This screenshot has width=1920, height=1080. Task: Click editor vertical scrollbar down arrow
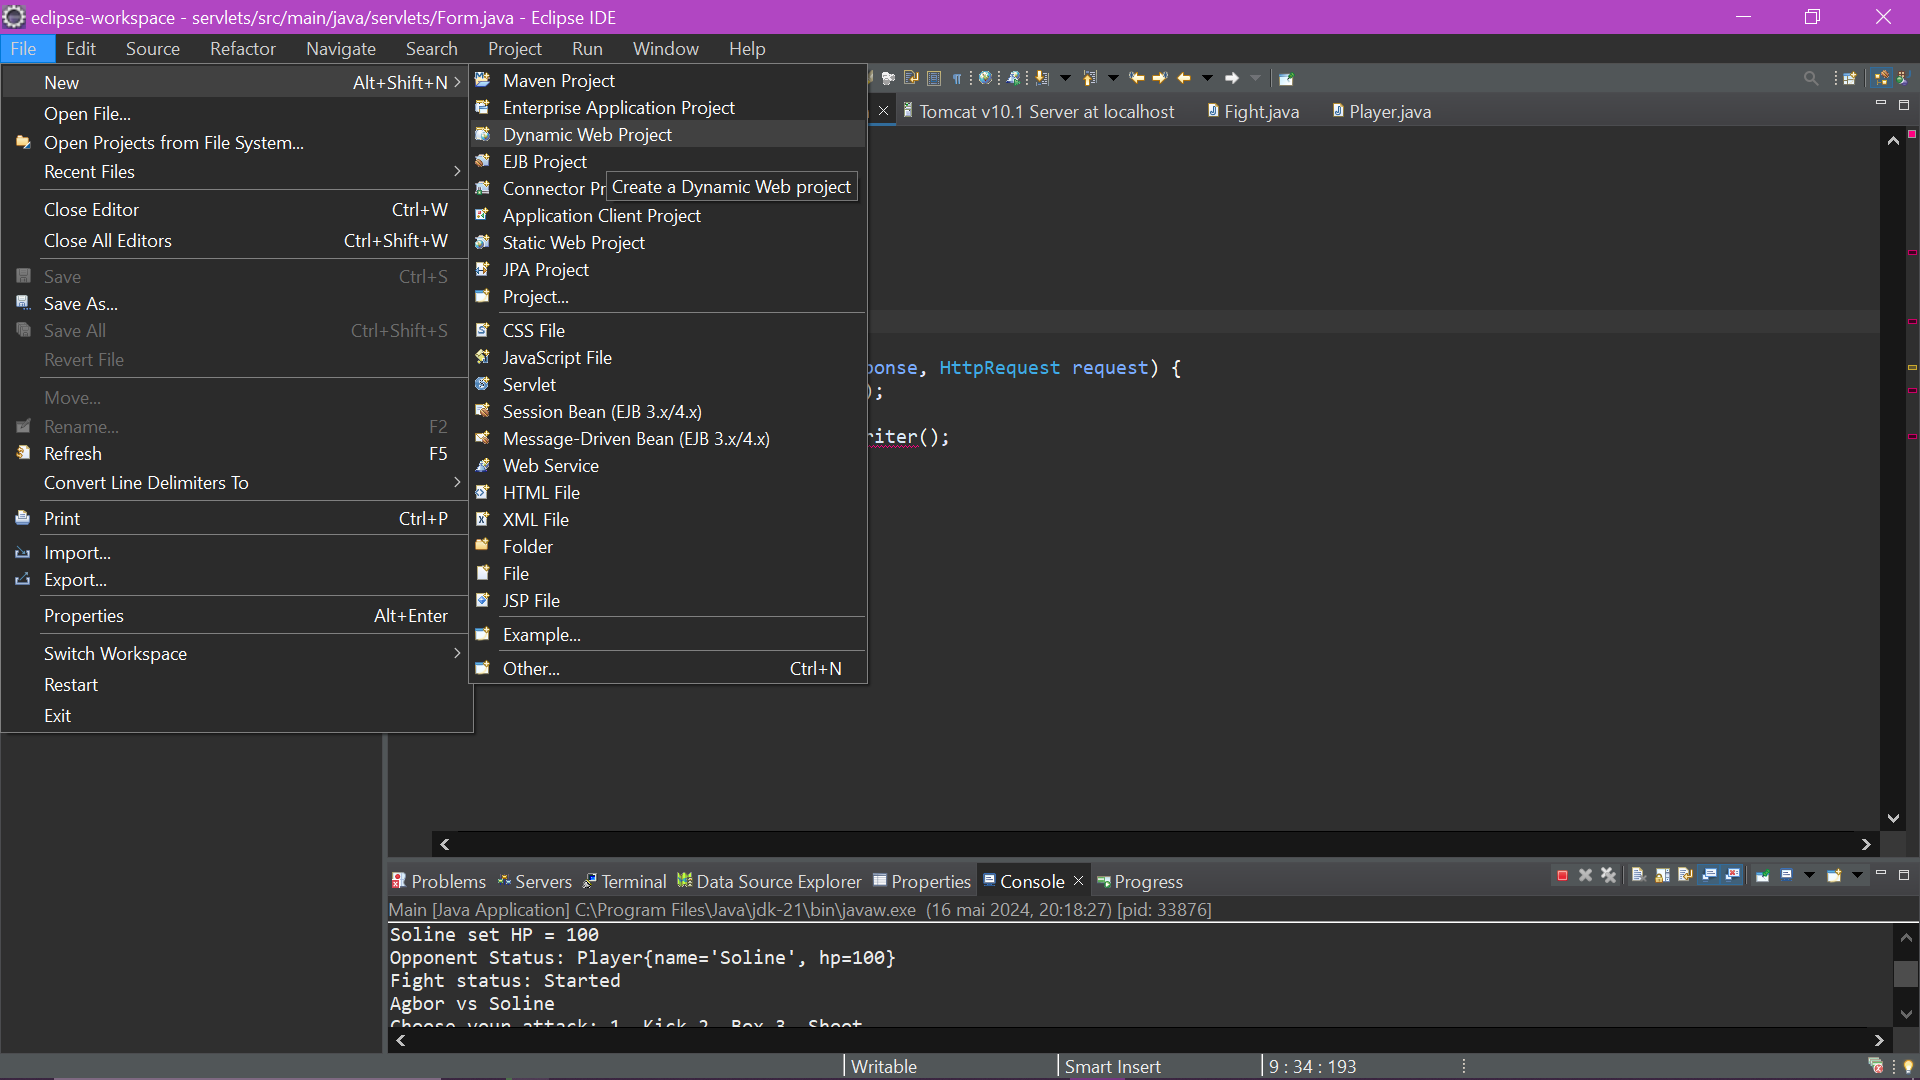click(x=1893, y=818)
